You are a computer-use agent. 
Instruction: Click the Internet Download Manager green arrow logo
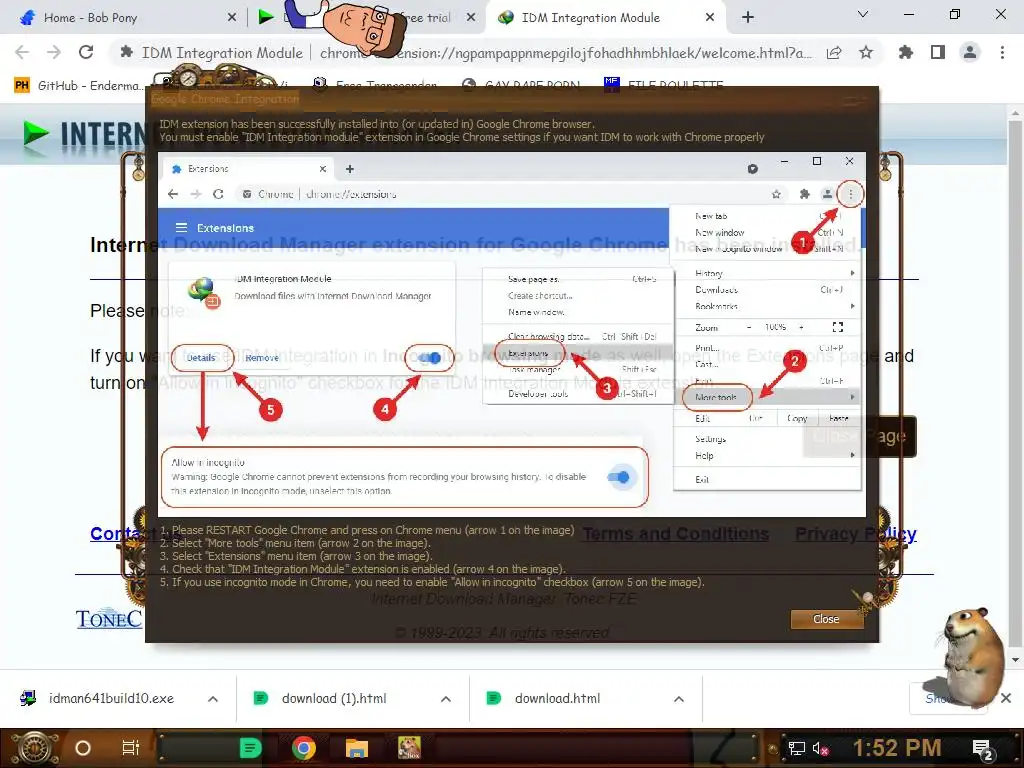[36, 133]
